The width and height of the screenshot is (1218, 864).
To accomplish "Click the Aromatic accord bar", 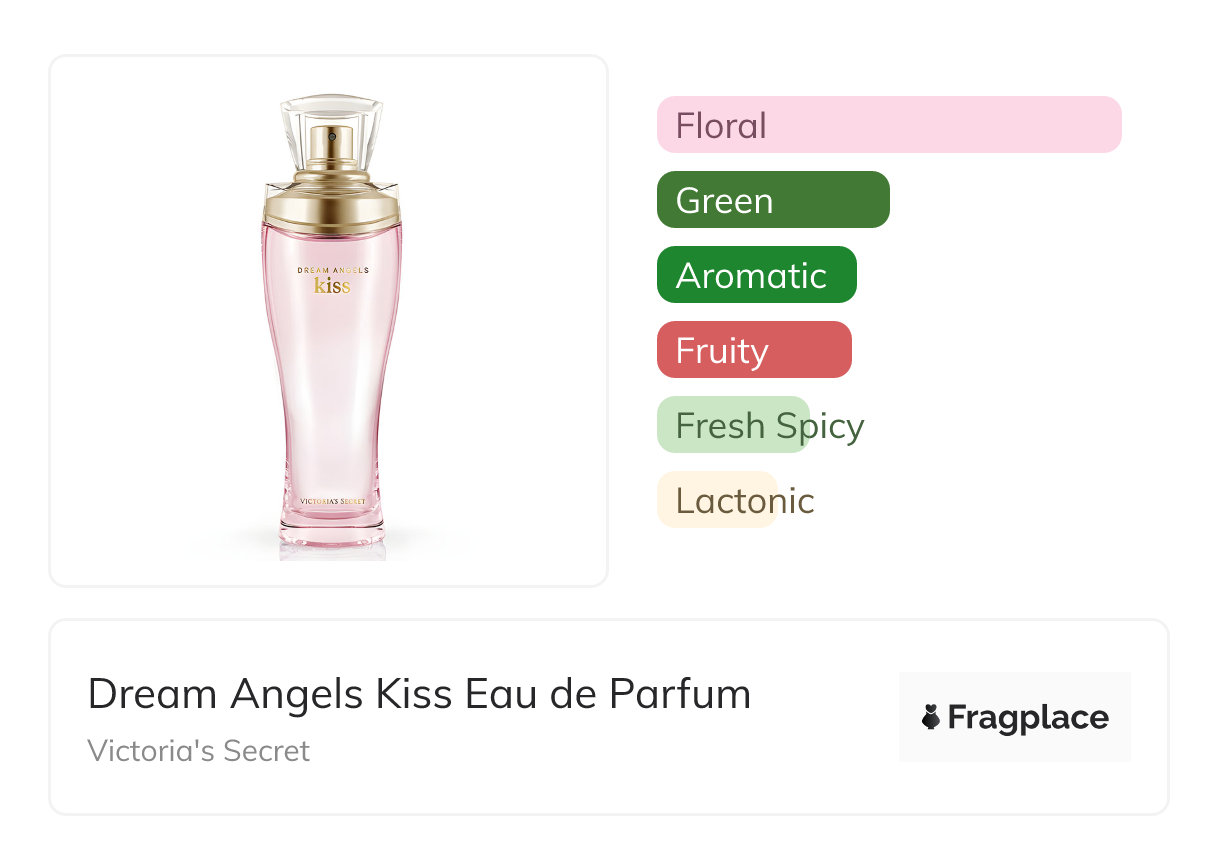I will click(756, 275).
